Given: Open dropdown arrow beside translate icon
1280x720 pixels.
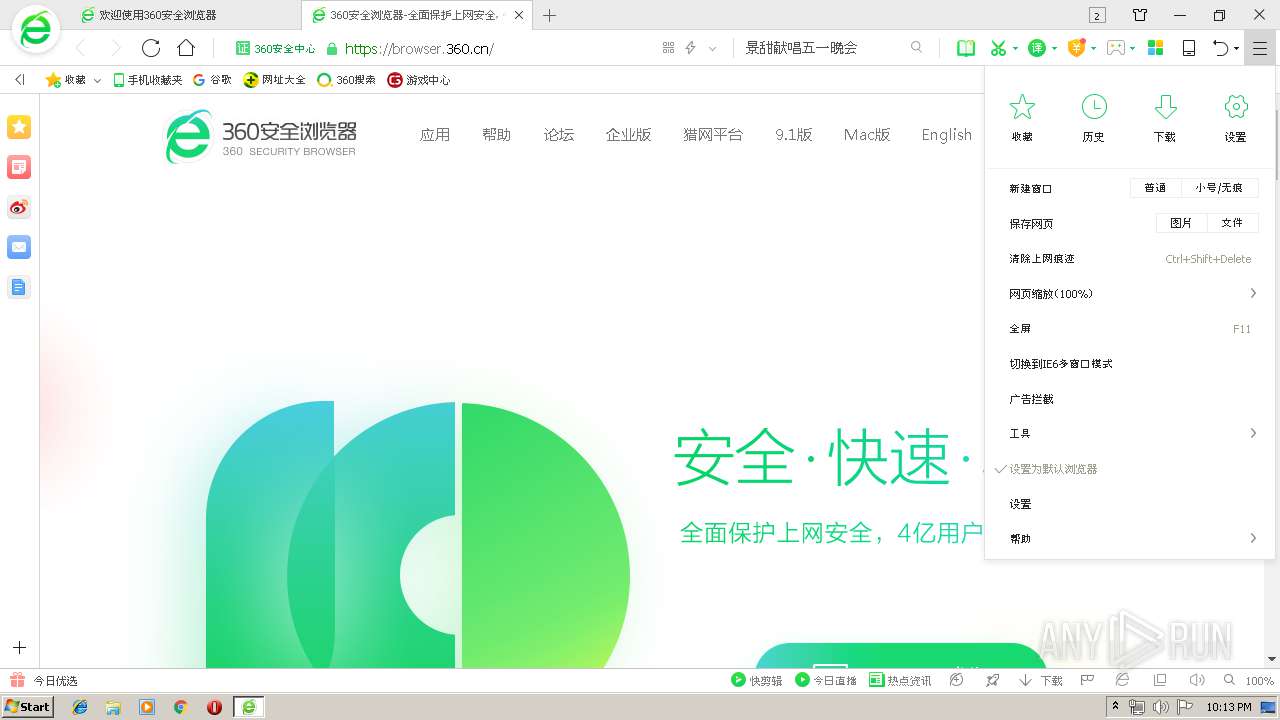Looking at the screenshot, I should pyautogui.click(x=1054, y=48).
